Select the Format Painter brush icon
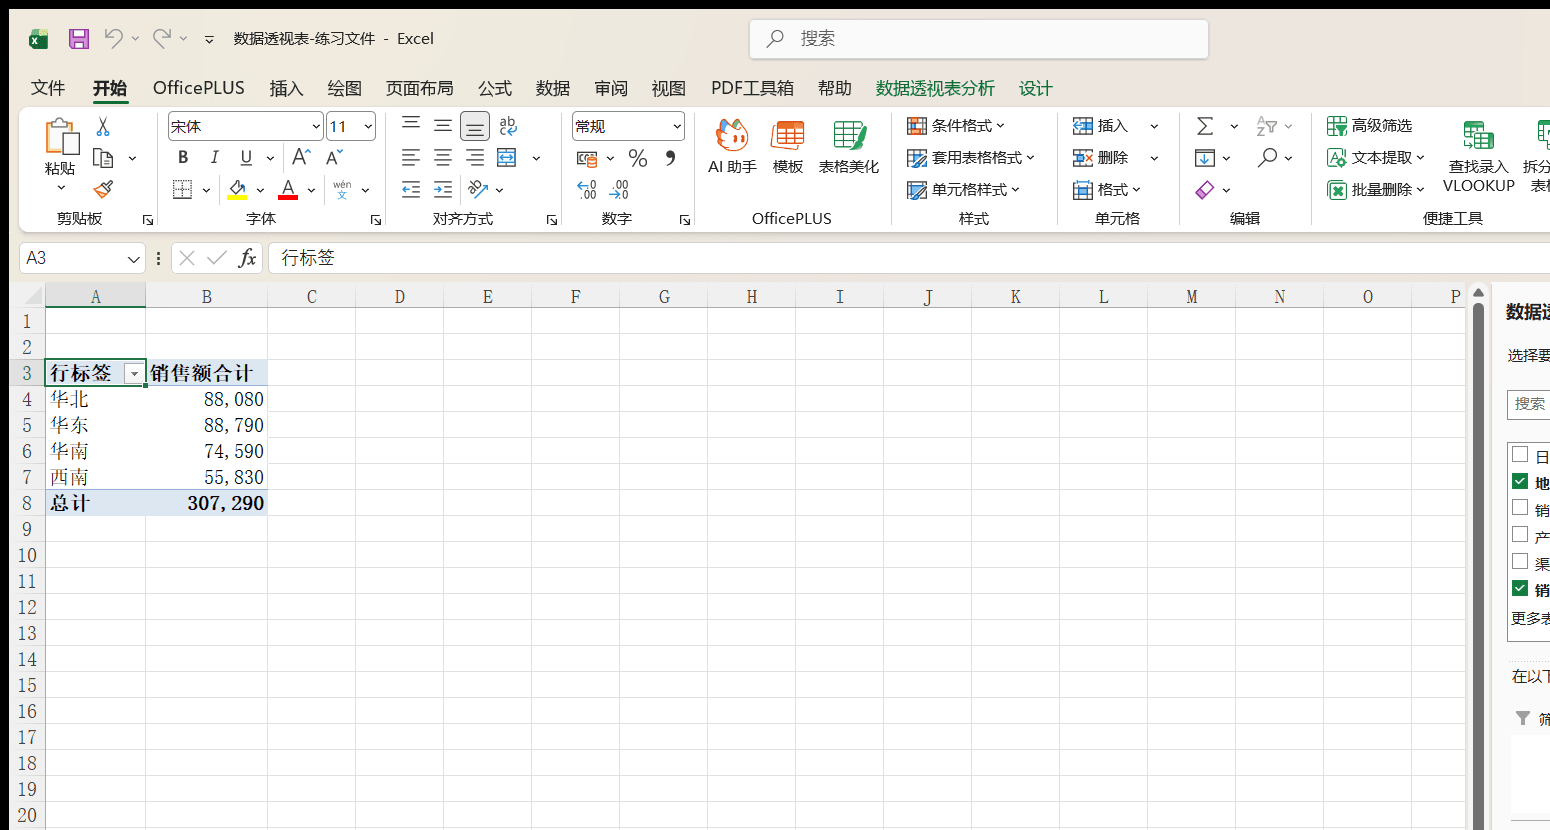This screenshot has height=830, width=1550. pos(103,189)
